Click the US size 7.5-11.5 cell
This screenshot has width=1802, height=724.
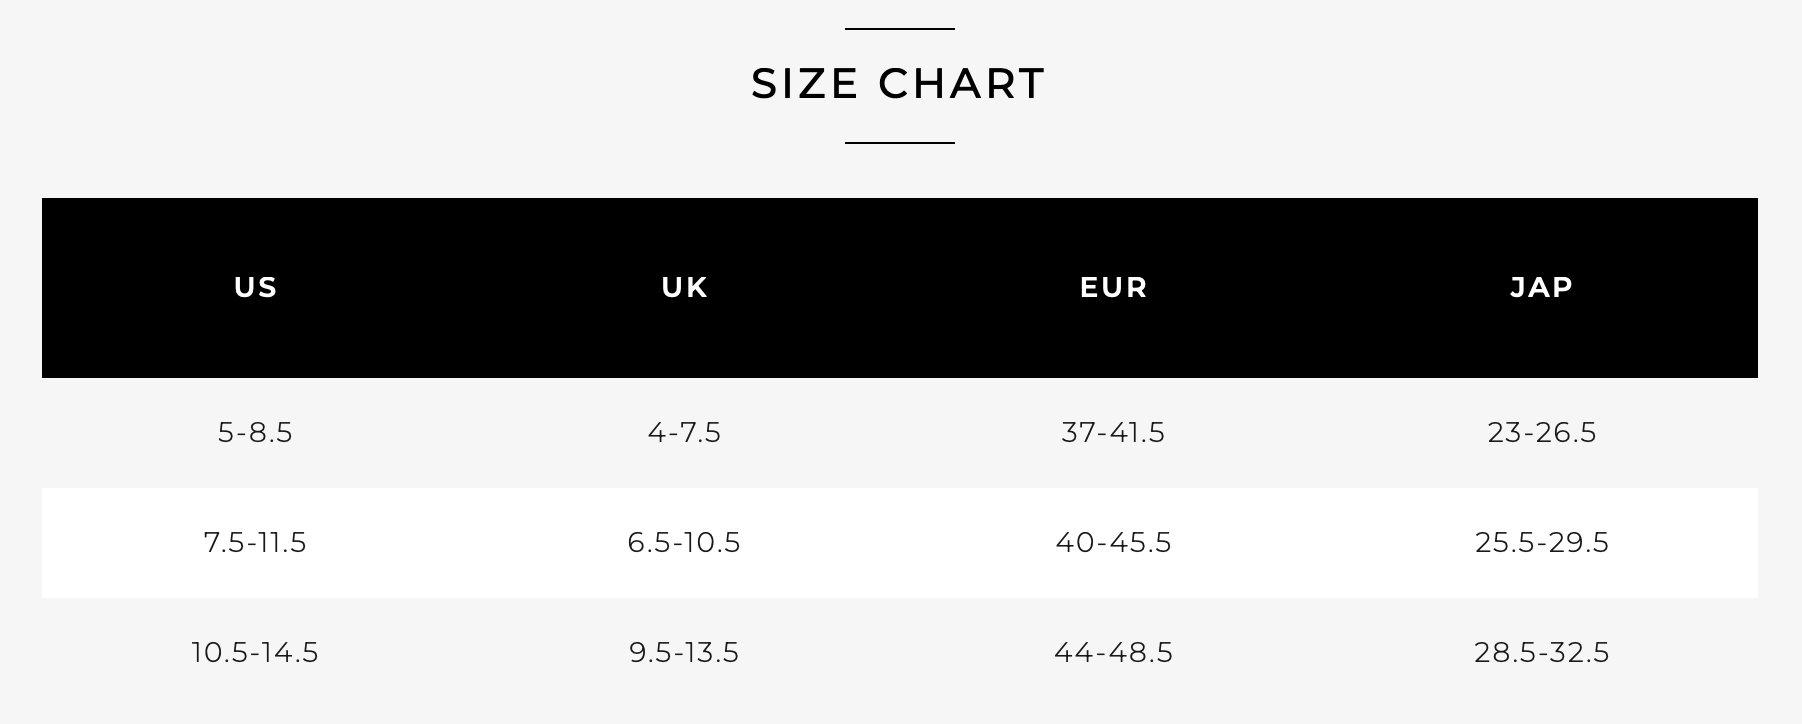coord(255,542)
